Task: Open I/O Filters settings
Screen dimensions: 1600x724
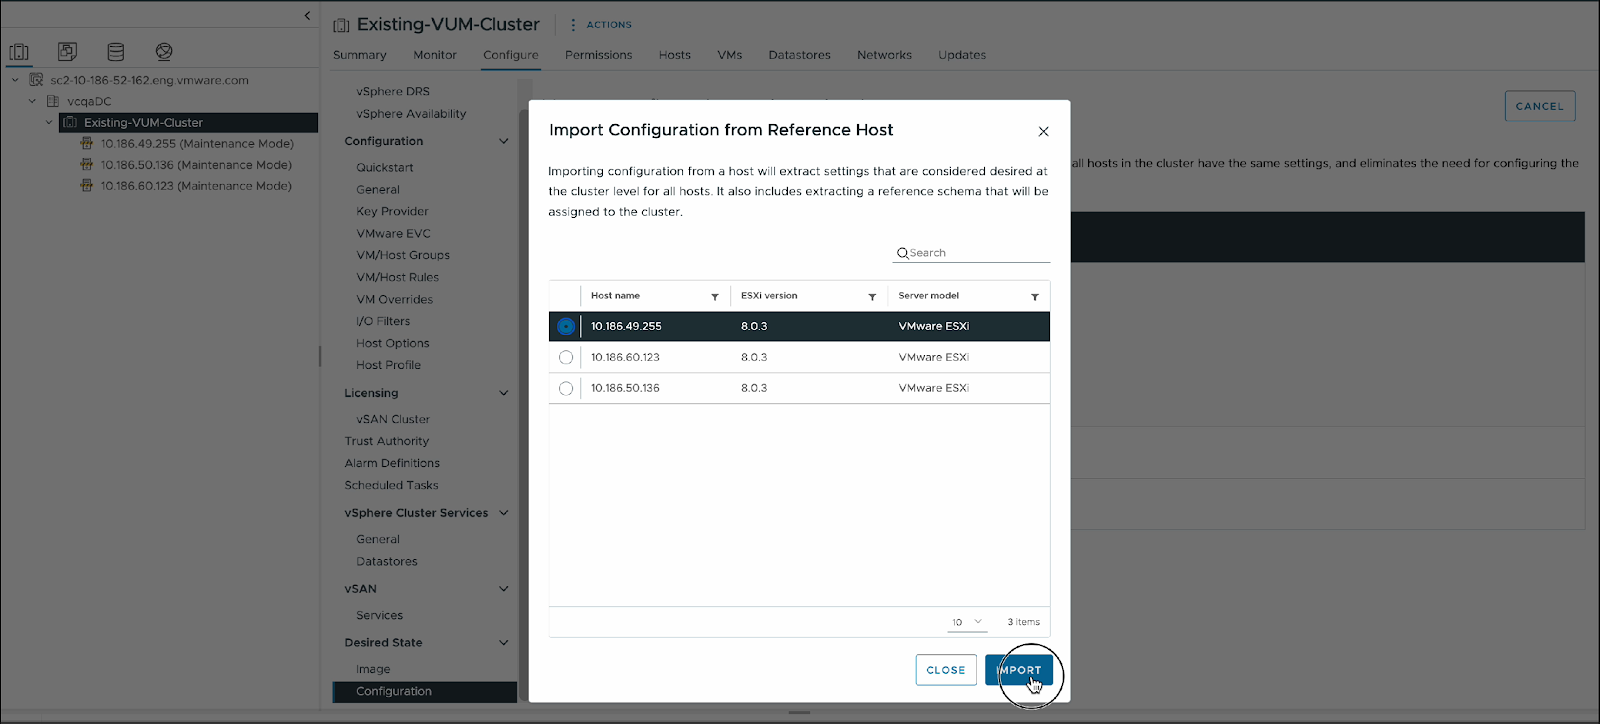Action: [383, 322]
